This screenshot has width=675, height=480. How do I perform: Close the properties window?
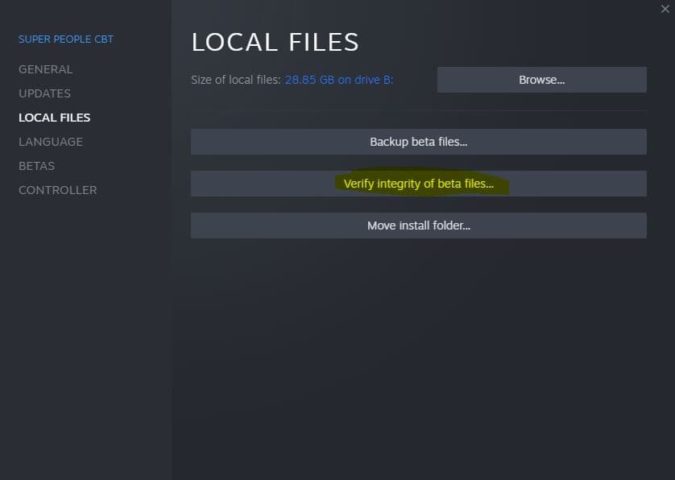pyautogui.click(x=665, y=9)
